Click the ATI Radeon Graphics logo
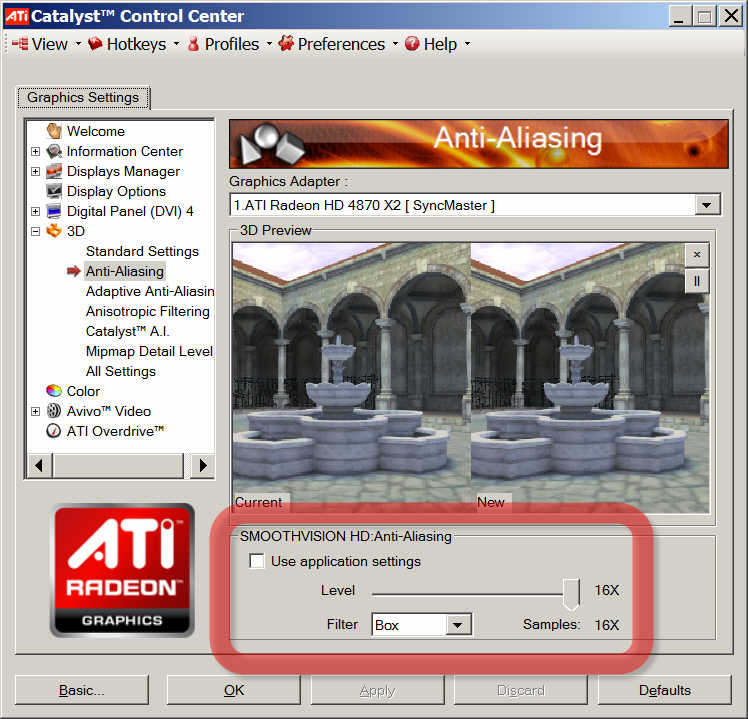Image resolution: width=748 pixels, height=719 pixels. pyautogui.click(x=122, y=571)
